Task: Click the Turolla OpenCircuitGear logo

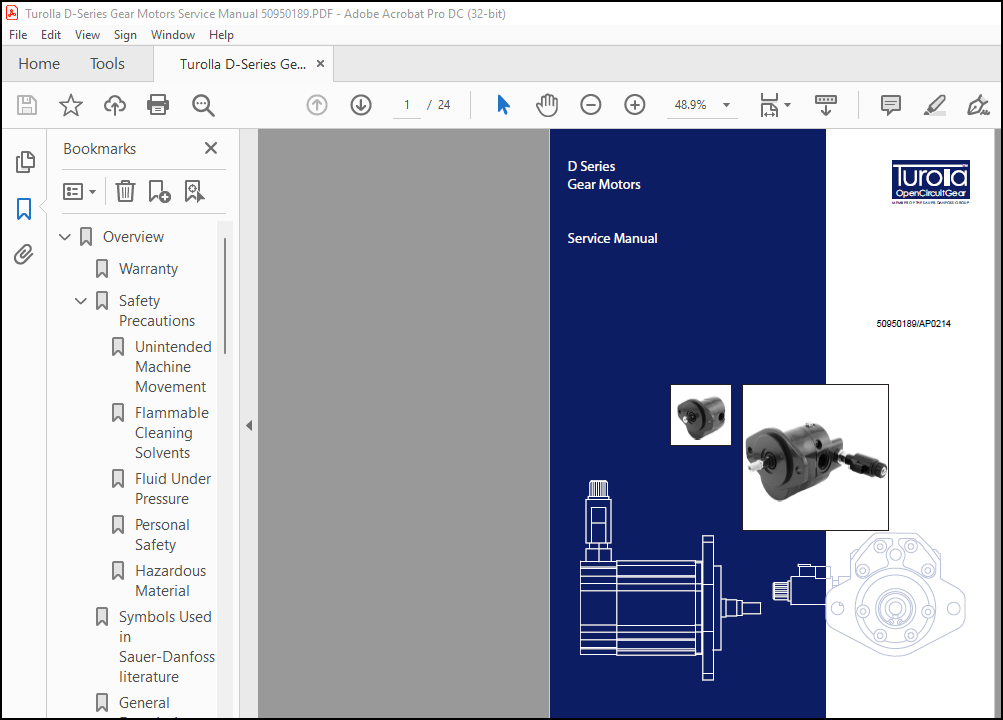Action: [931, 182]
